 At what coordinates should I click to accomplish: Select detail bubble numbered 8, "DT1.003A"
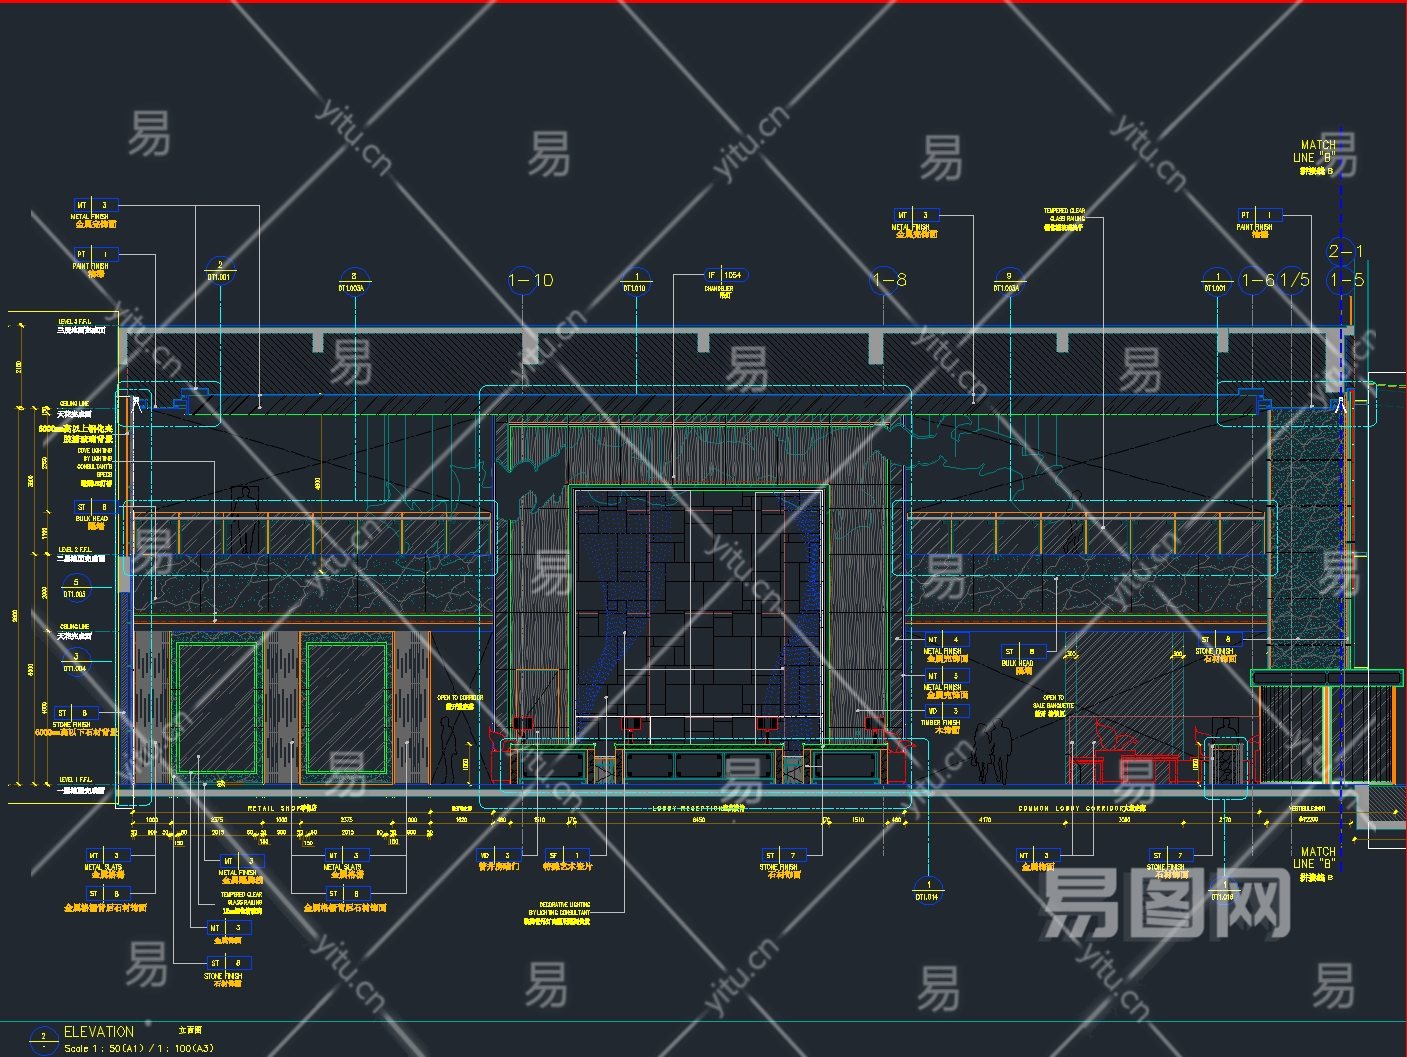pyautogui.click(x=354, y=282)
